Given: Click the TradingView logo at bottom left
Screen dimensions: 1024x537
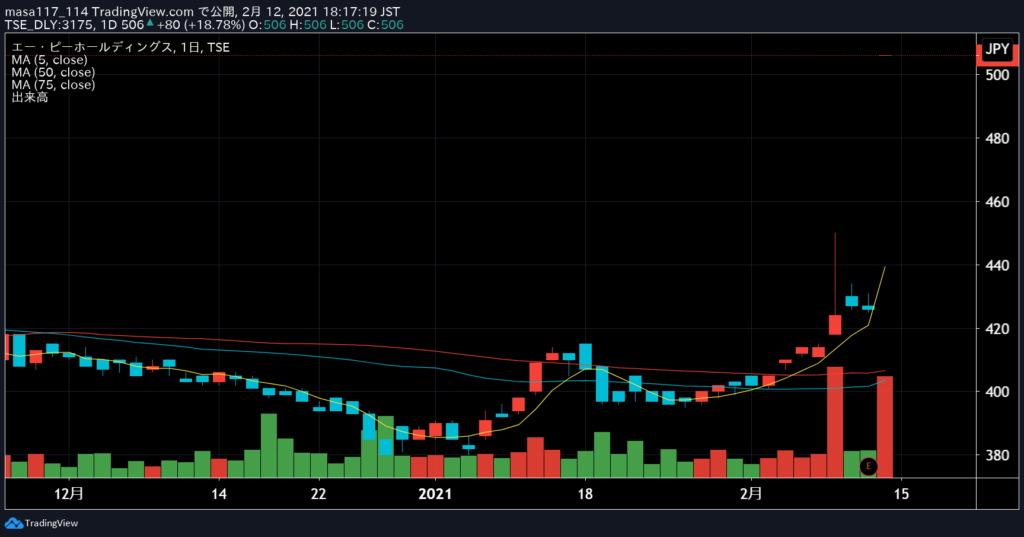Looking at the screenshot, I should 41,523.
